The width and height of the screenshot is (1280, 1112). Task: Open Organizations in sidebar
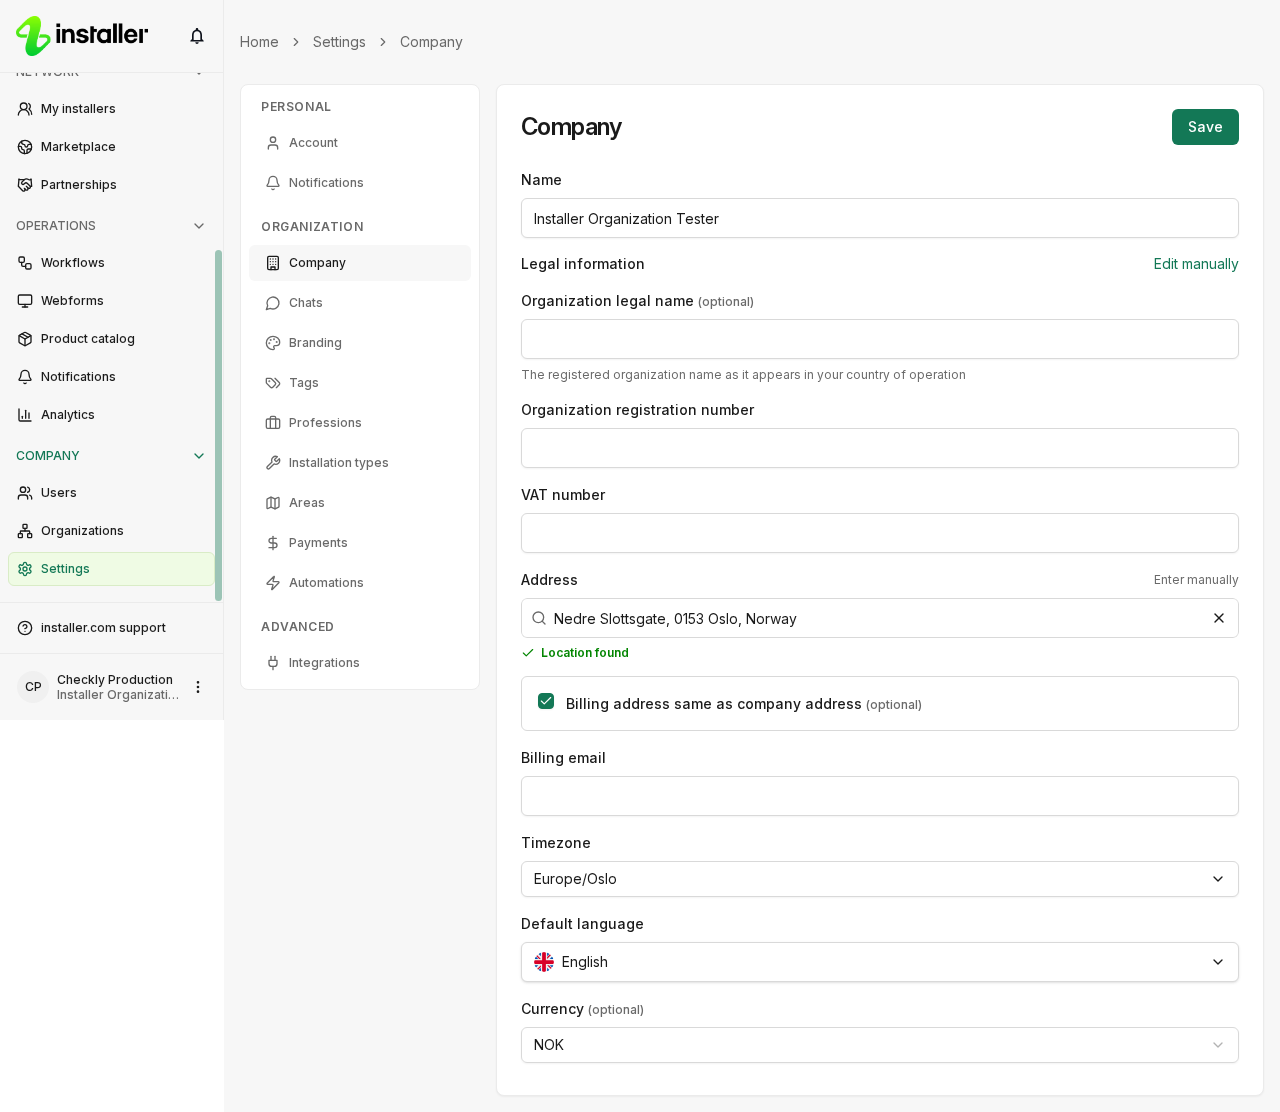111,531
